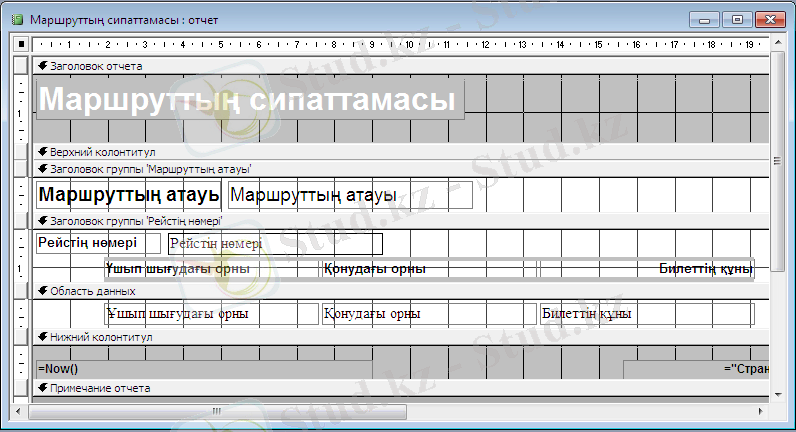The width and height of the screenshot is (796, 432).
Task: Click the vertical scrollbar down arrow
Action: click(x=778, y=394)
